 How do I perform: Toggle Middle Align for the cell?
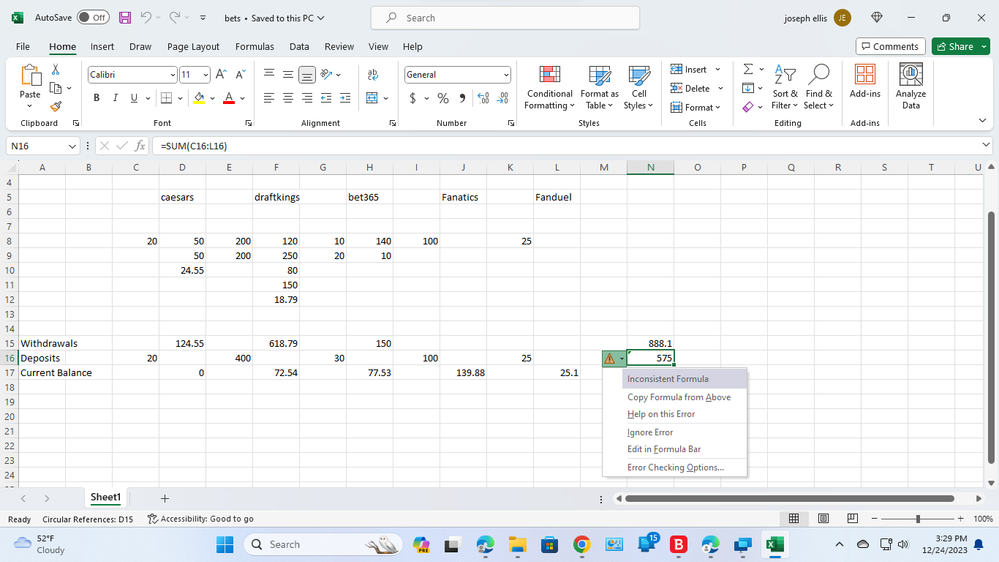point(288,75)
